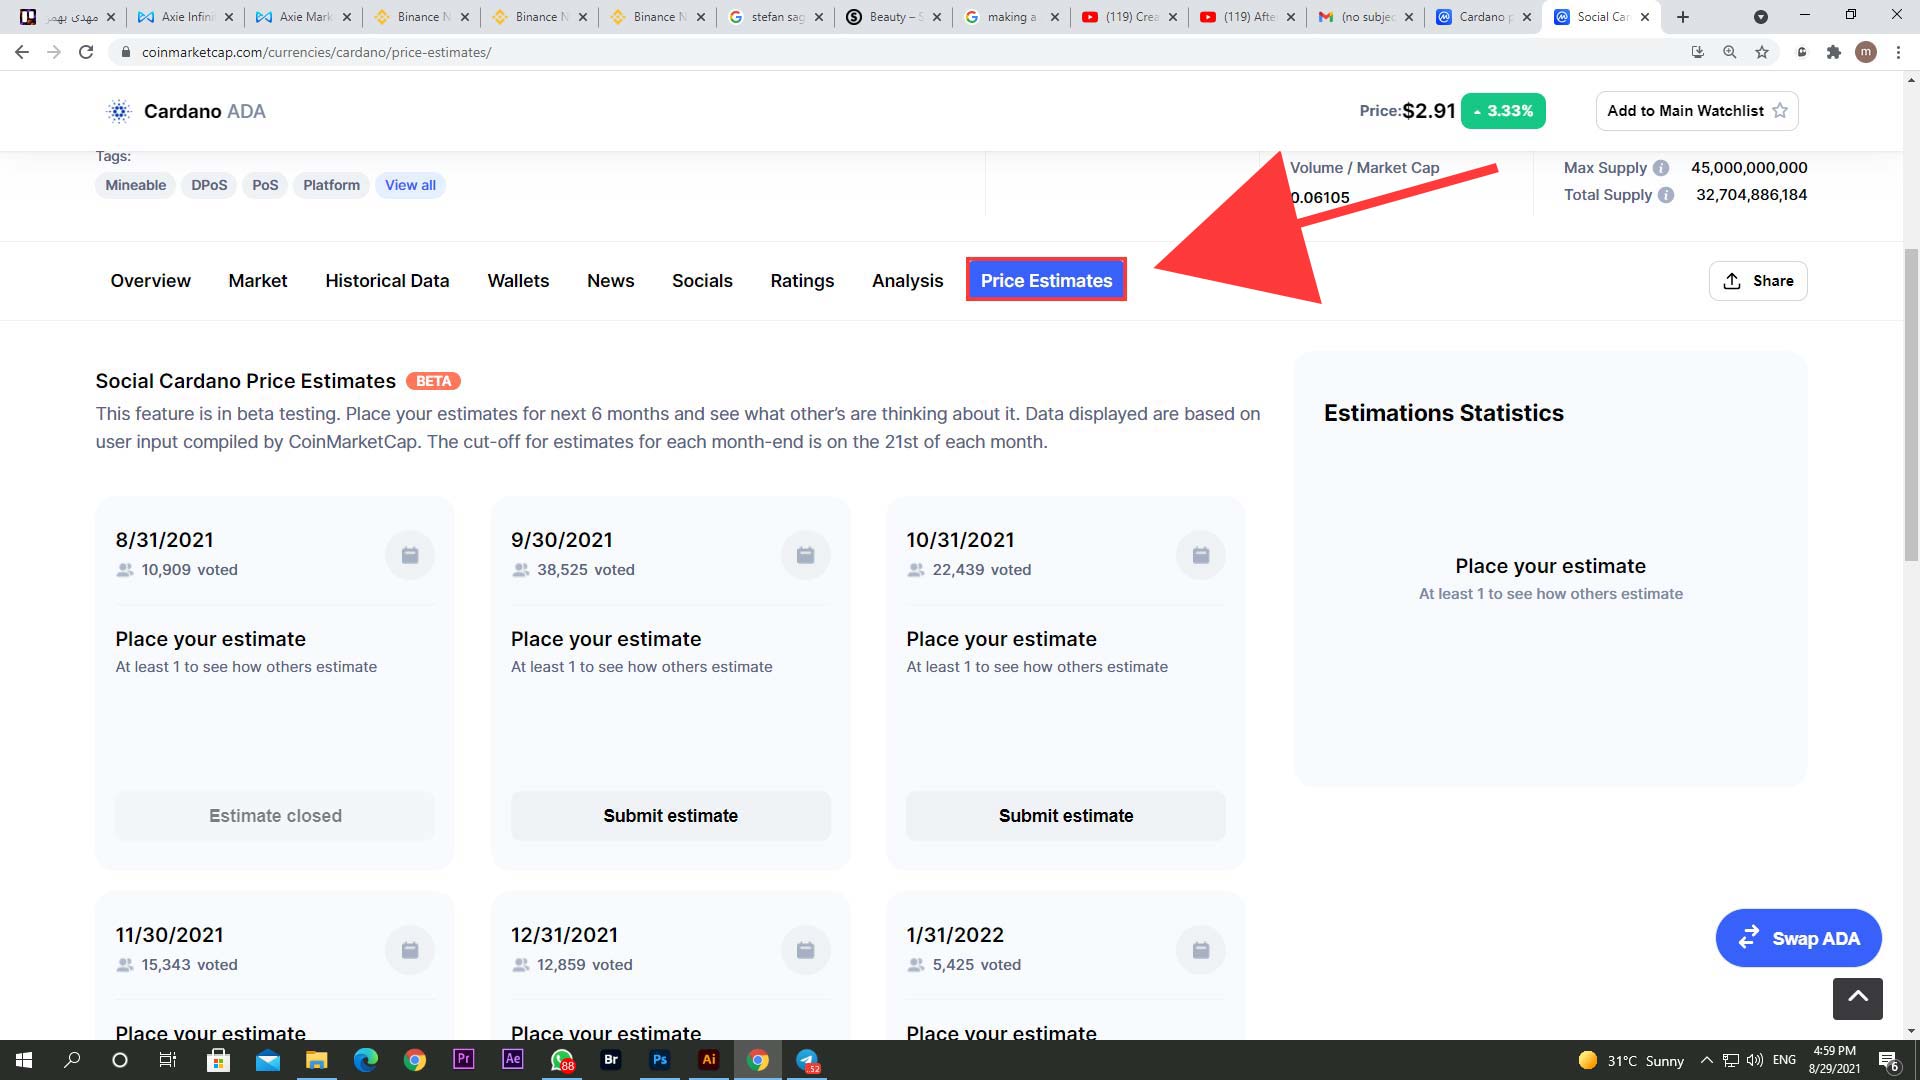
Task: Bookmark this page with star icon
Action: (x=1762, y=52)
